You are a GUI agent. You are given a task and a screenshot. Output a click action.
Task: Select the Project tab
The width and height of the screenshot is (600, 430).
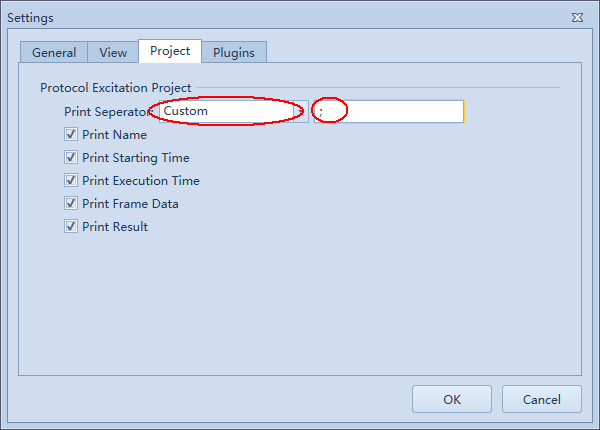tap(170, 51)
